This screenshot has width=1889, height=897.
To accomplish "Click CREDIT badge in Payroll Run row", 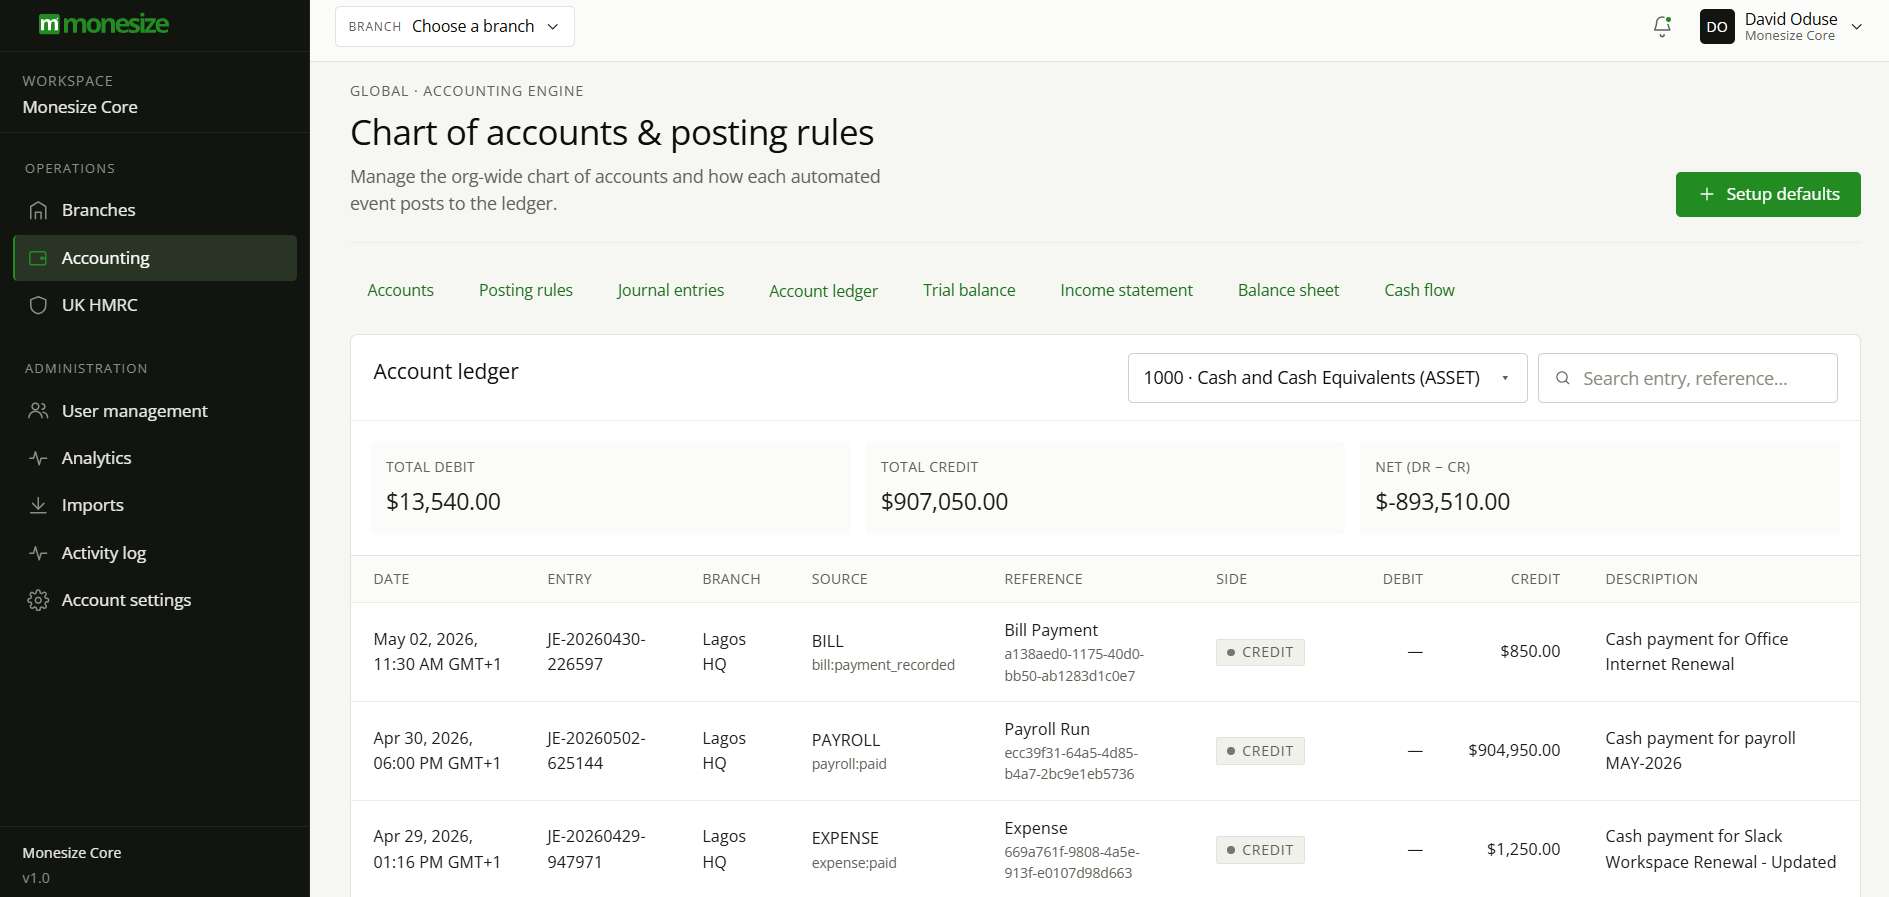I will click(x=1260, y=751).
